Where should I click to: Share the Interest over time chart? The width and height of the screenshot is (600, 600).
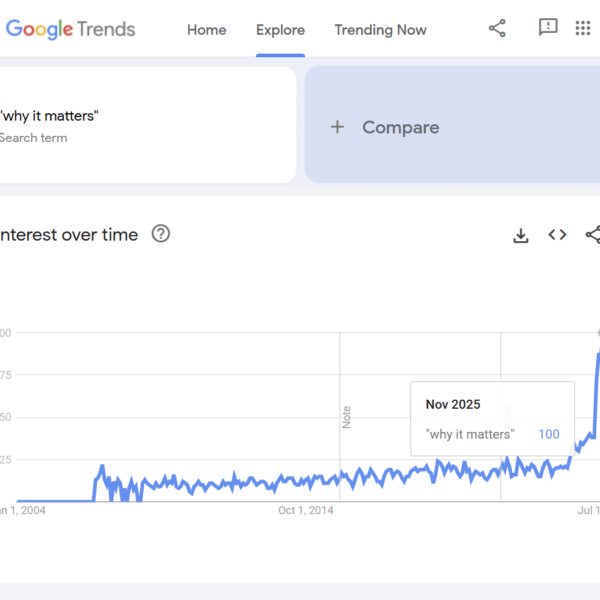pos(592,235)
